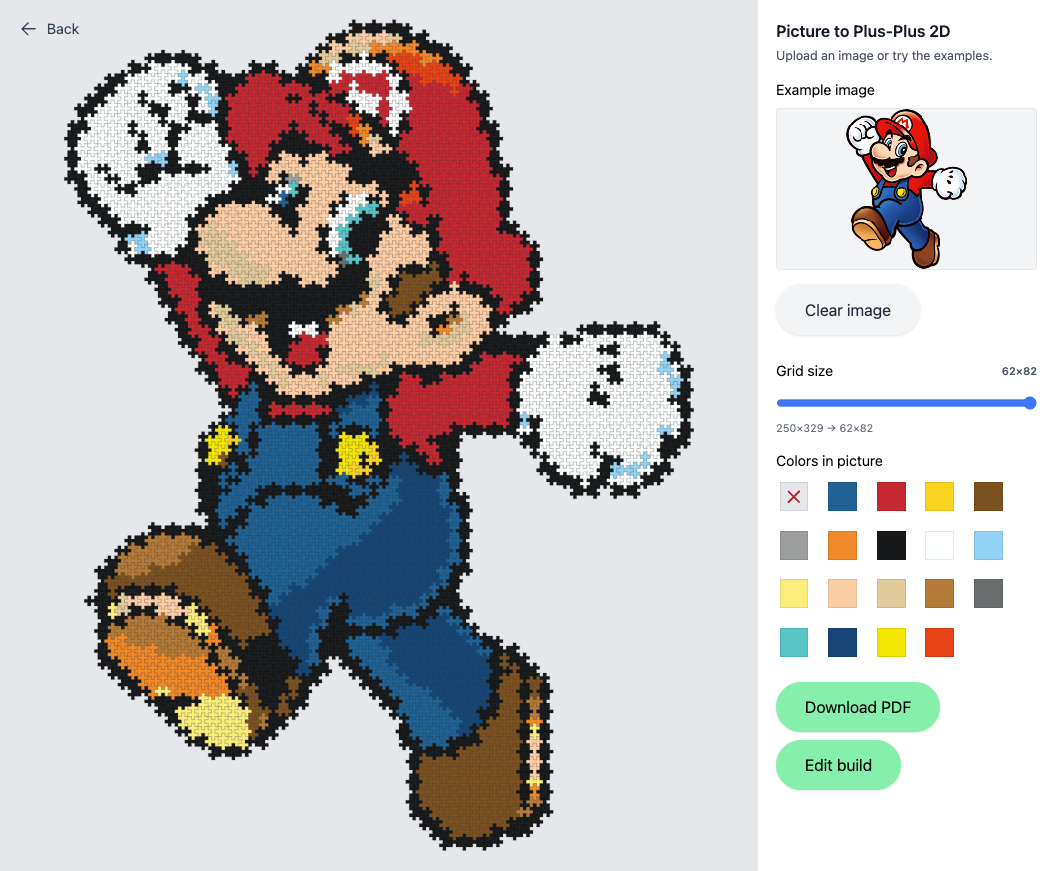Select the light brown caramel swatch
Screen dimensions: 1055x871
(939, 593)
